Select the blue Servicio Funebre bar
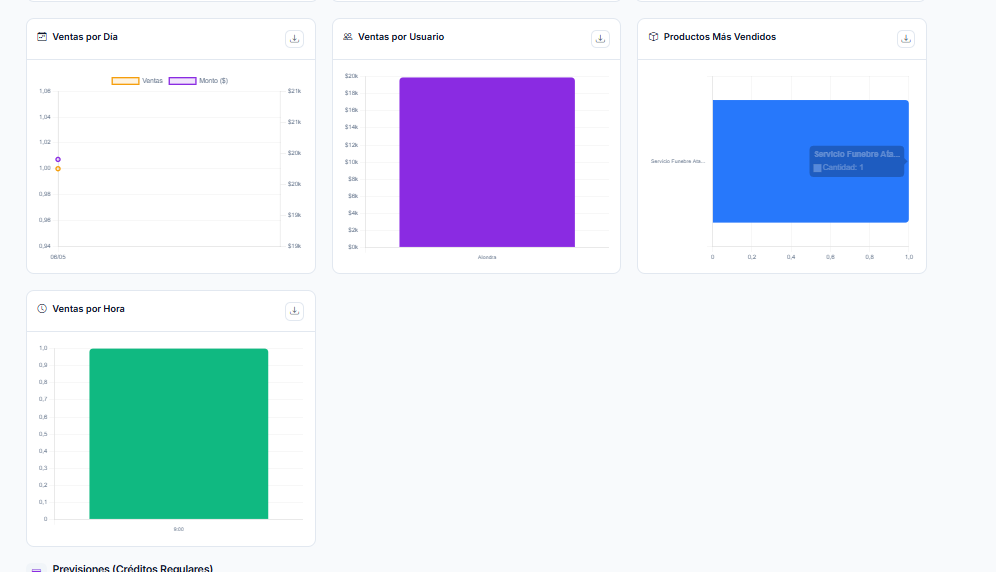The height and width of the screenshot is (572, 996). coord(811,161)
